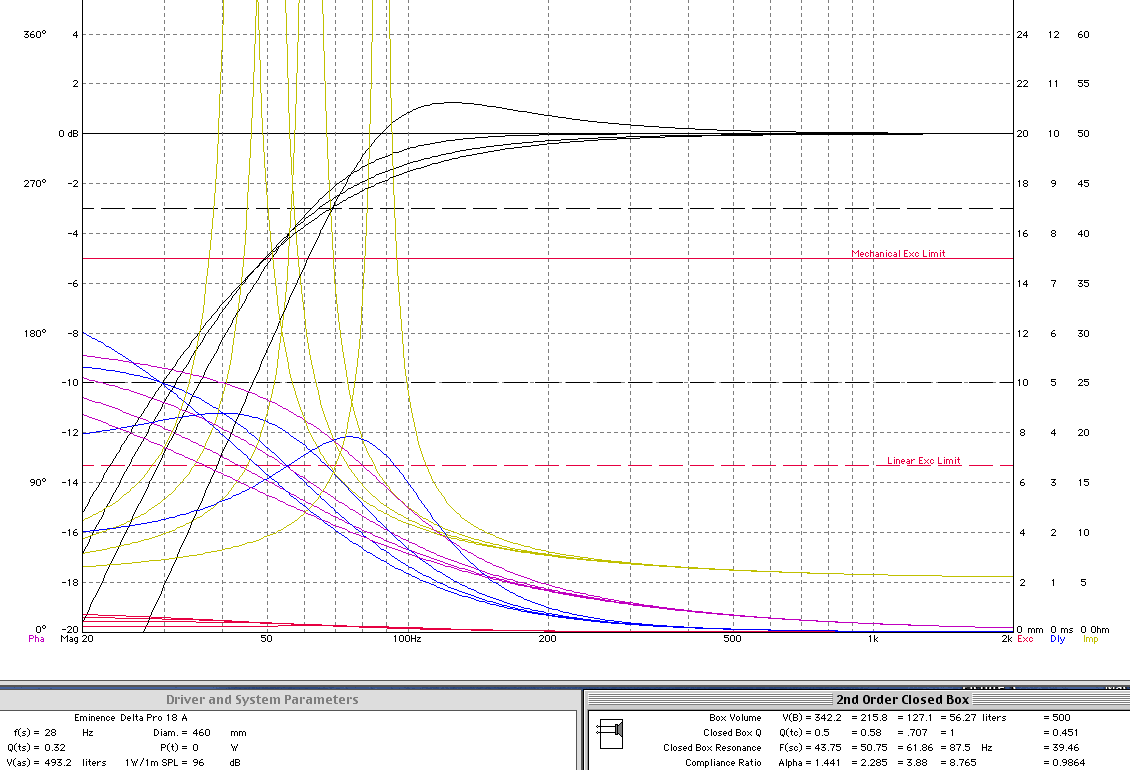Click the 1k frequency axis label
Viewport: 1130px width, 770px height.
coord(873,639)
